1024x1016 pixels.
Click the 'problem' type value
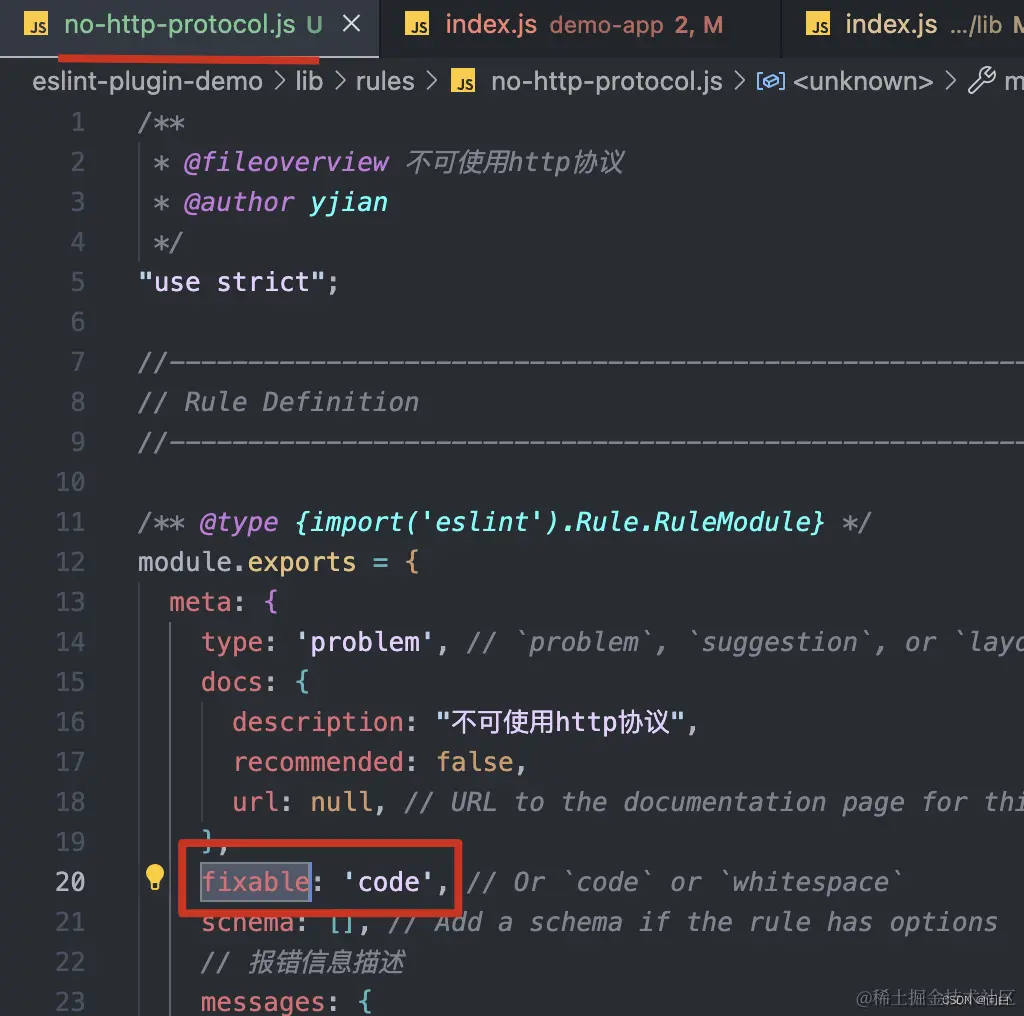364,643
